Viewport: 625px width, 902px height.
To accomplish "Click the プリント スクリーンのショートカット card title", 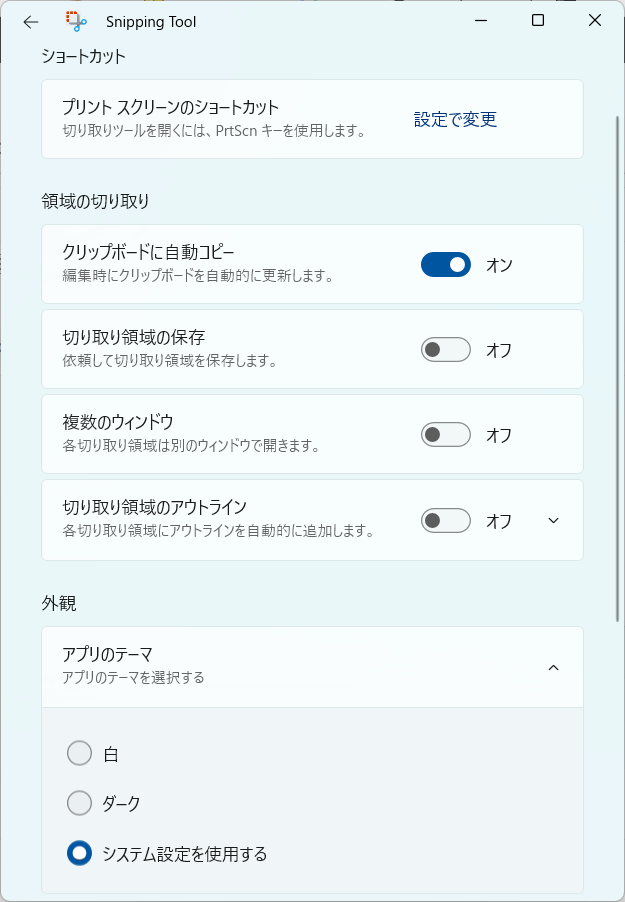I will 170,107.
